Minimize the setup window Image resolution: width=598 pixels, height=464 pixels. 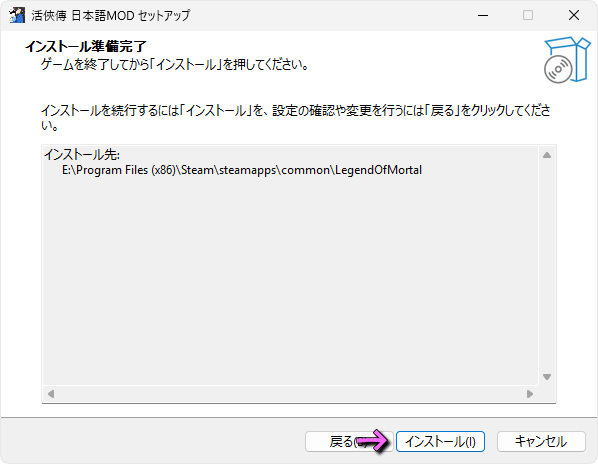click(x=483, y=15)
